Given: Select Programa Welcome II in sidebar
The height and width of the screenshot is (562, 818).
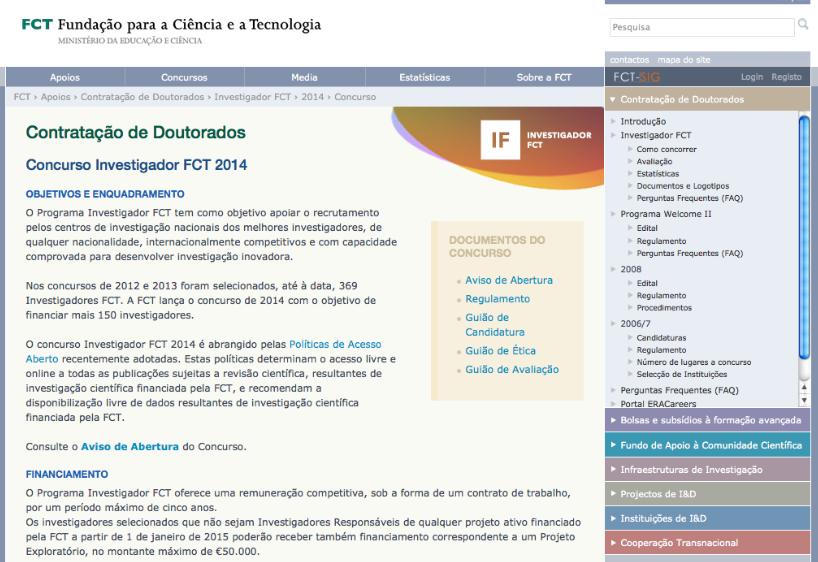Looking at the screenshot, I should pos(666,214).
